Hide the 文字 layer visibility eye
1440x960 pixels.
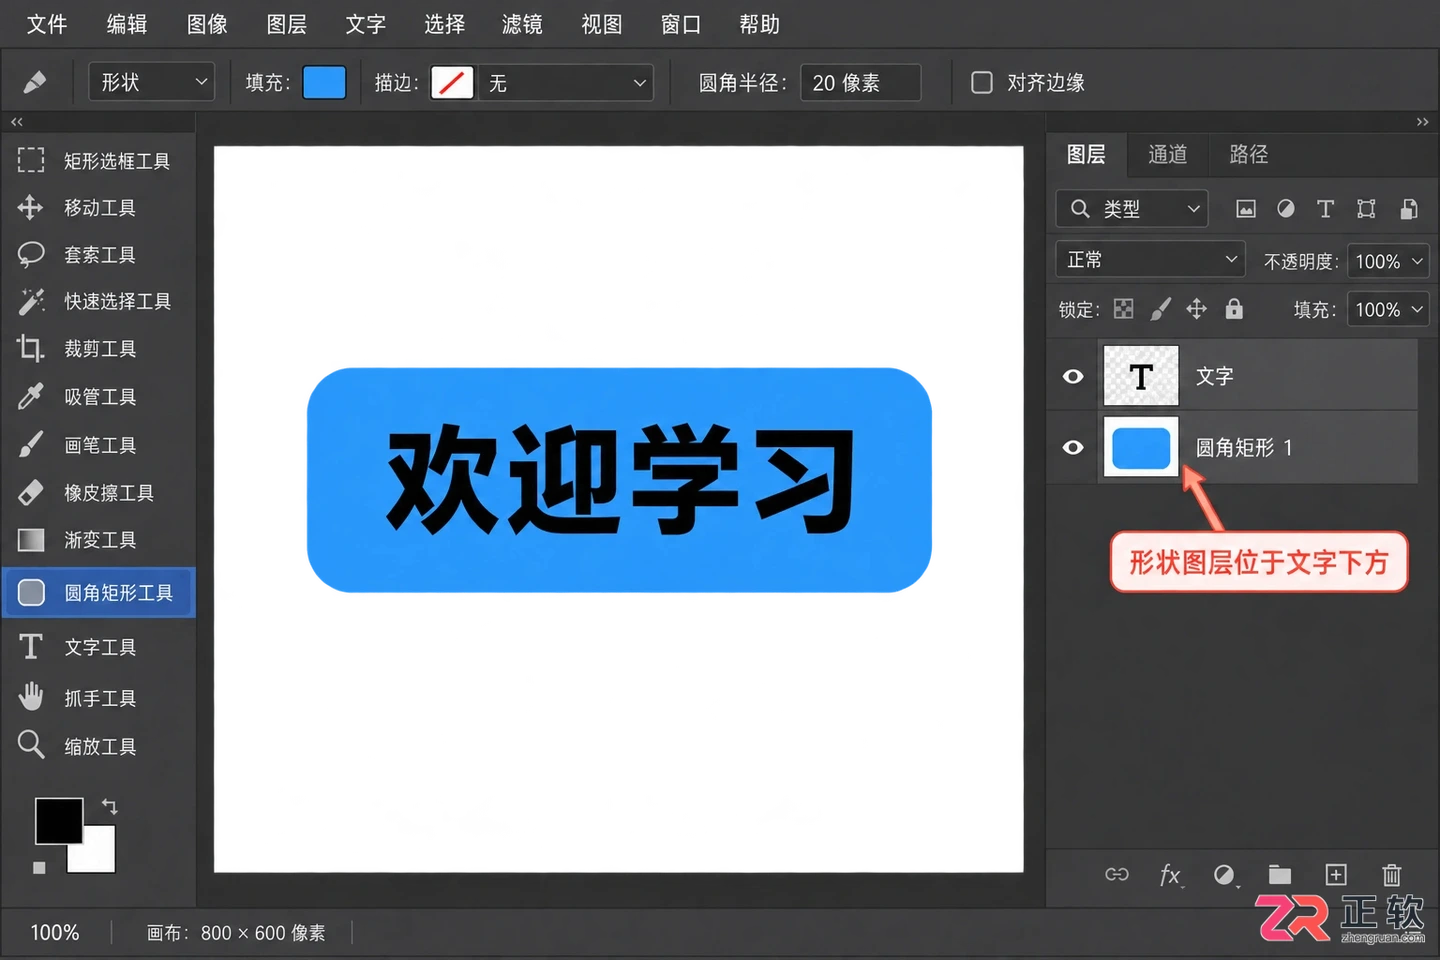coord(1073,377)
